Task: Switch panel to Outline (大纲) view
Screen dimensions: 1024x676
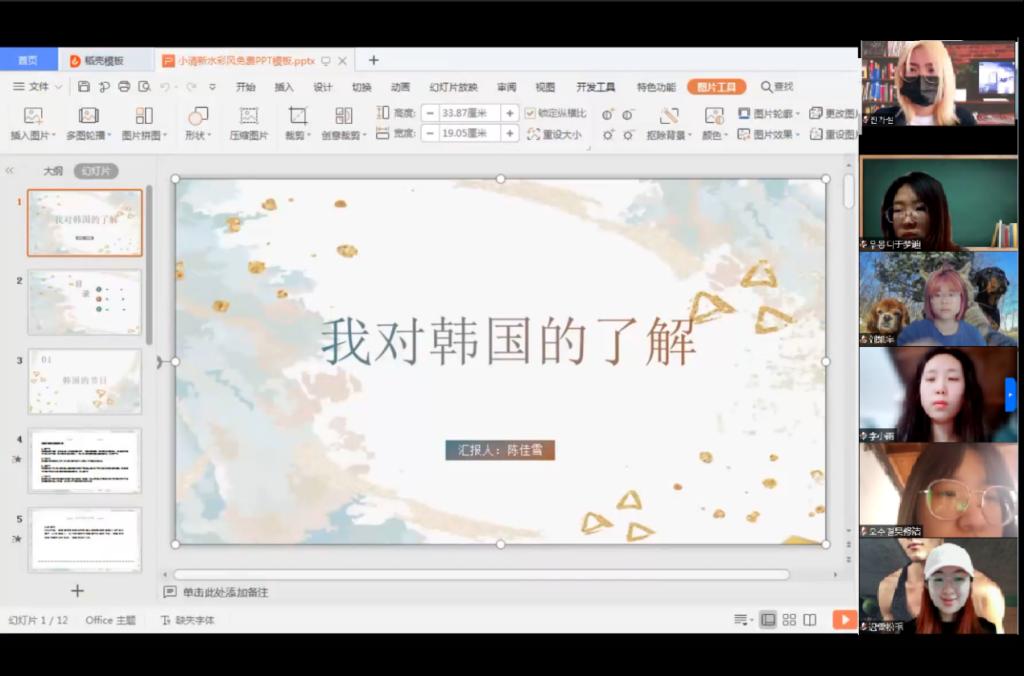Action: [x=53, y=171]
